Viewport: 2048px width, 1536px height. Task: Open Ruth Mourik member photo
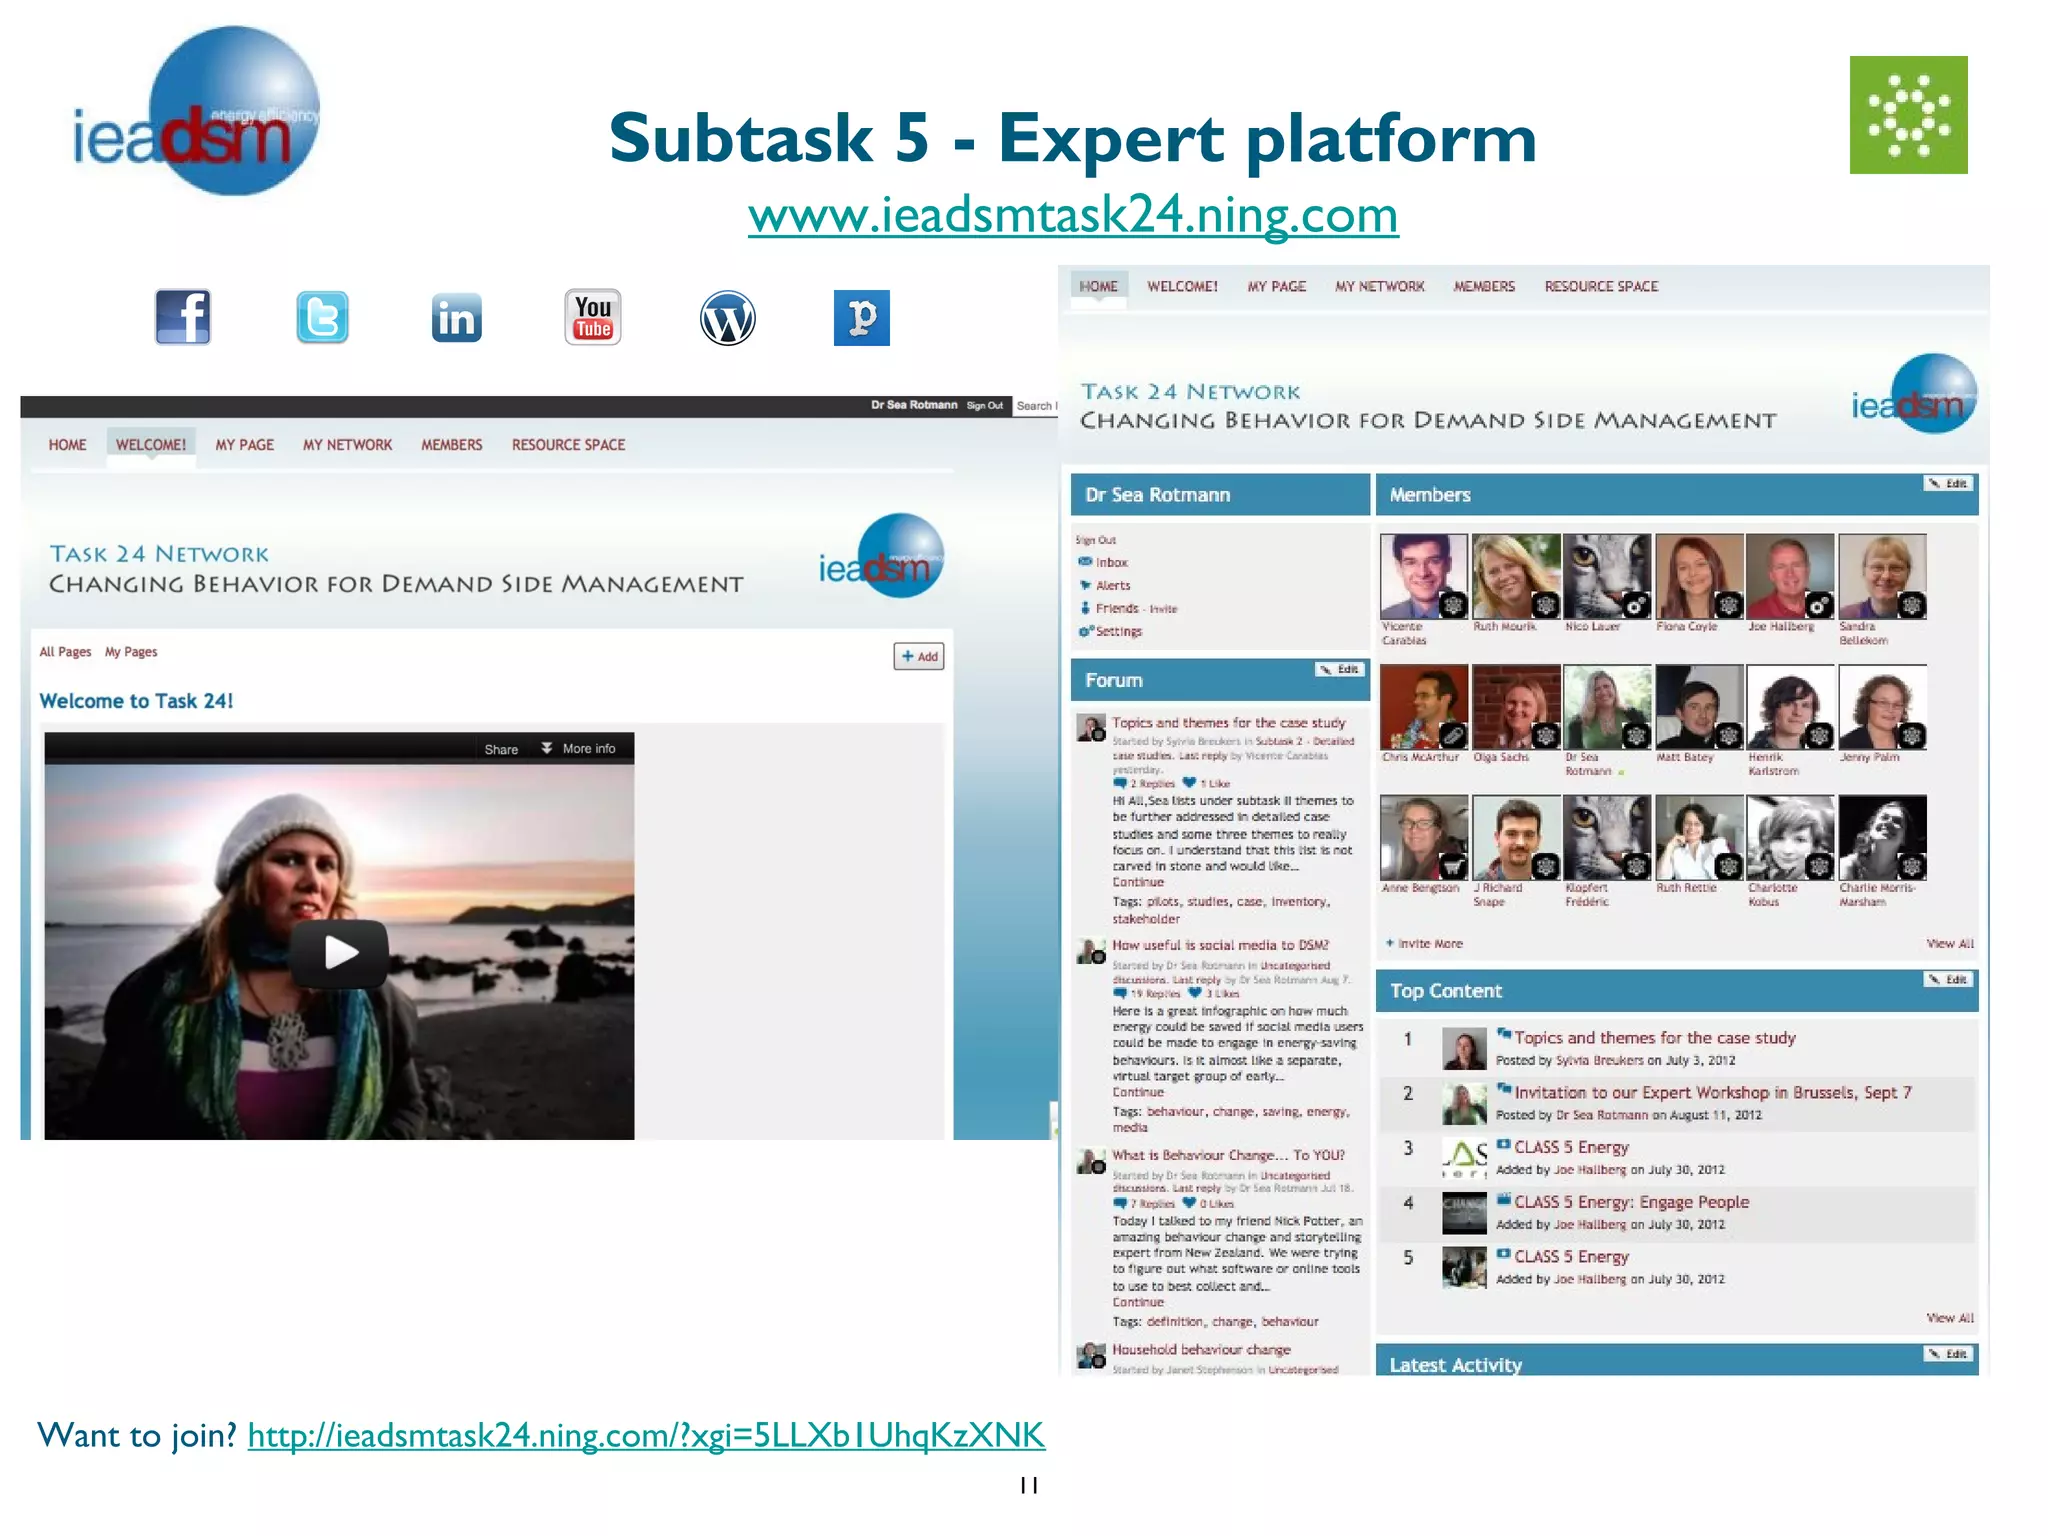(x=1516, y=577)
